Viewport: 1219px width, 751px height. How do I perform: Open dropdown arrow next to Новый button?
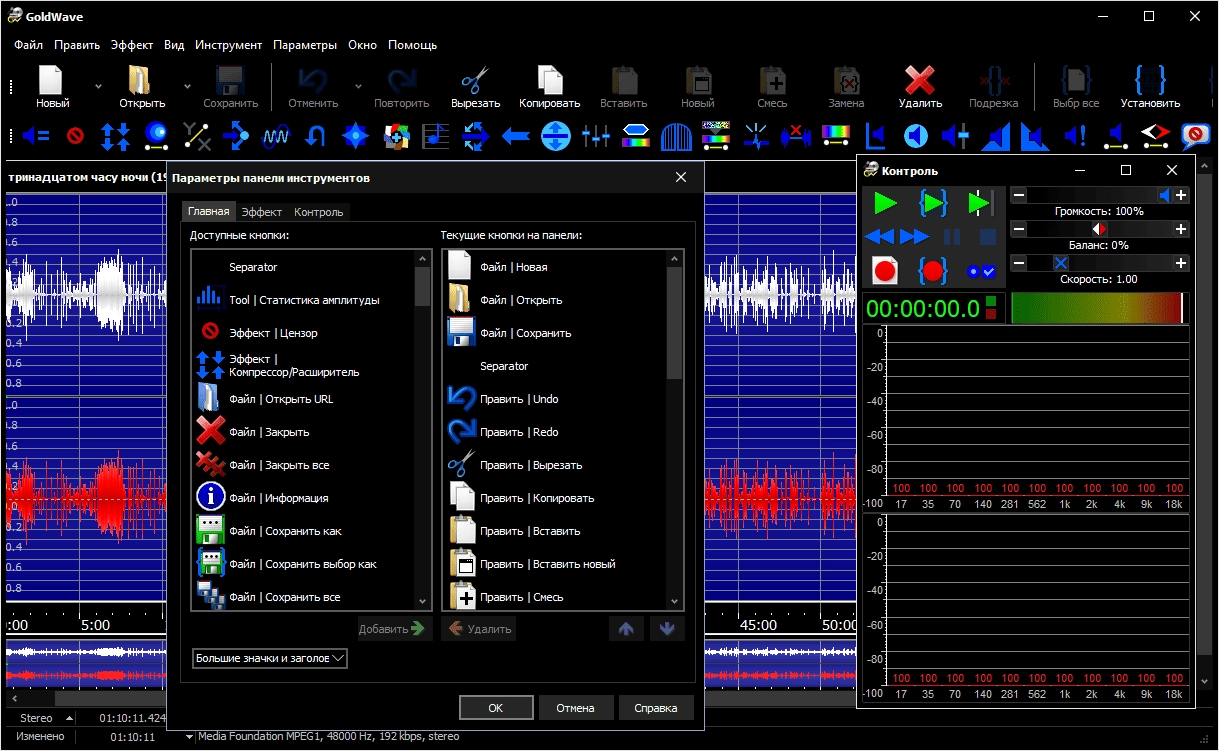98,87
